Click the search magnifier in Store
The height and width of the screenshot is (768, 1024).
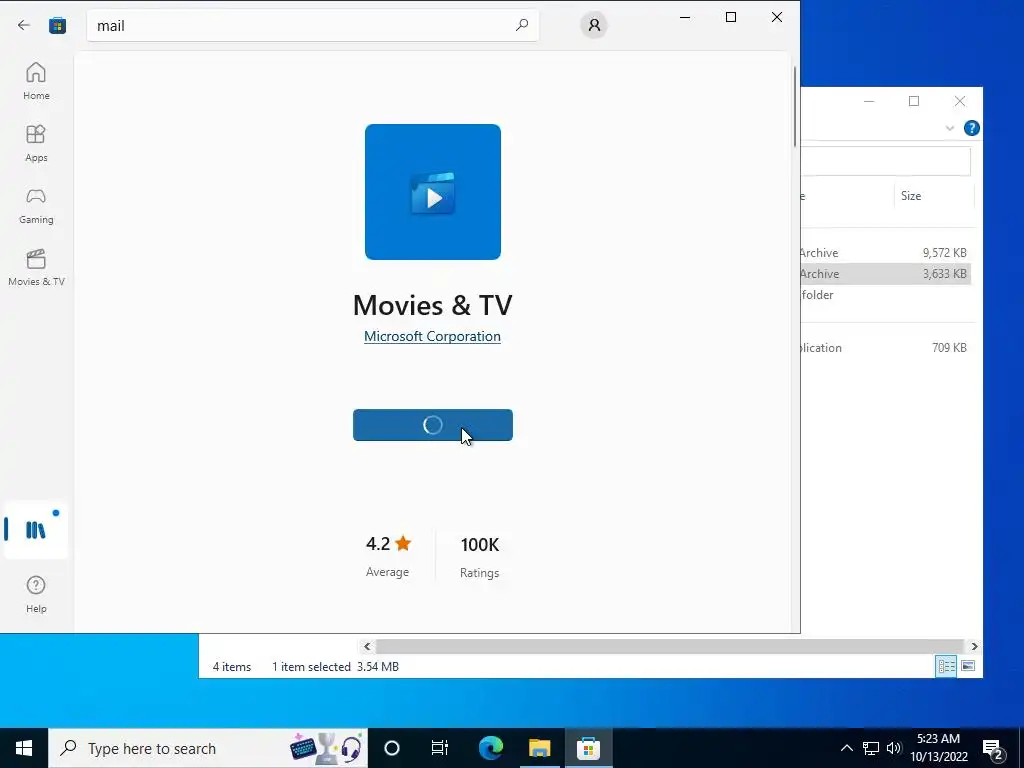[522, 25]
